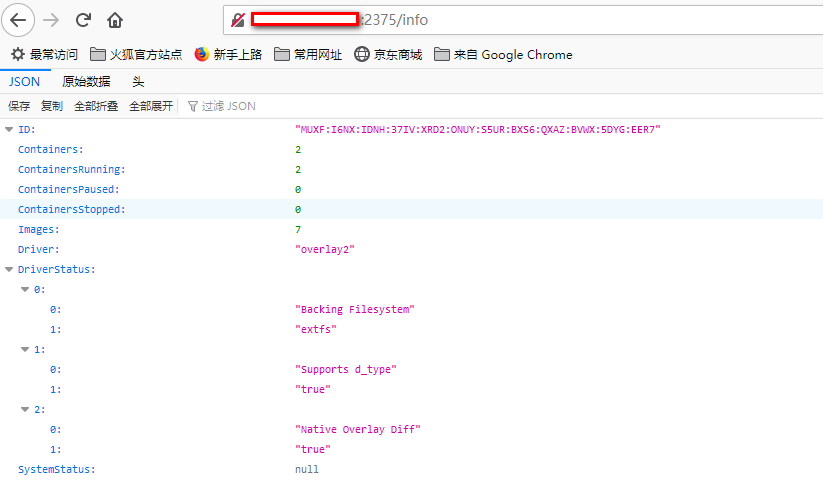Click the 保存 save button

(x=19, y=106)
